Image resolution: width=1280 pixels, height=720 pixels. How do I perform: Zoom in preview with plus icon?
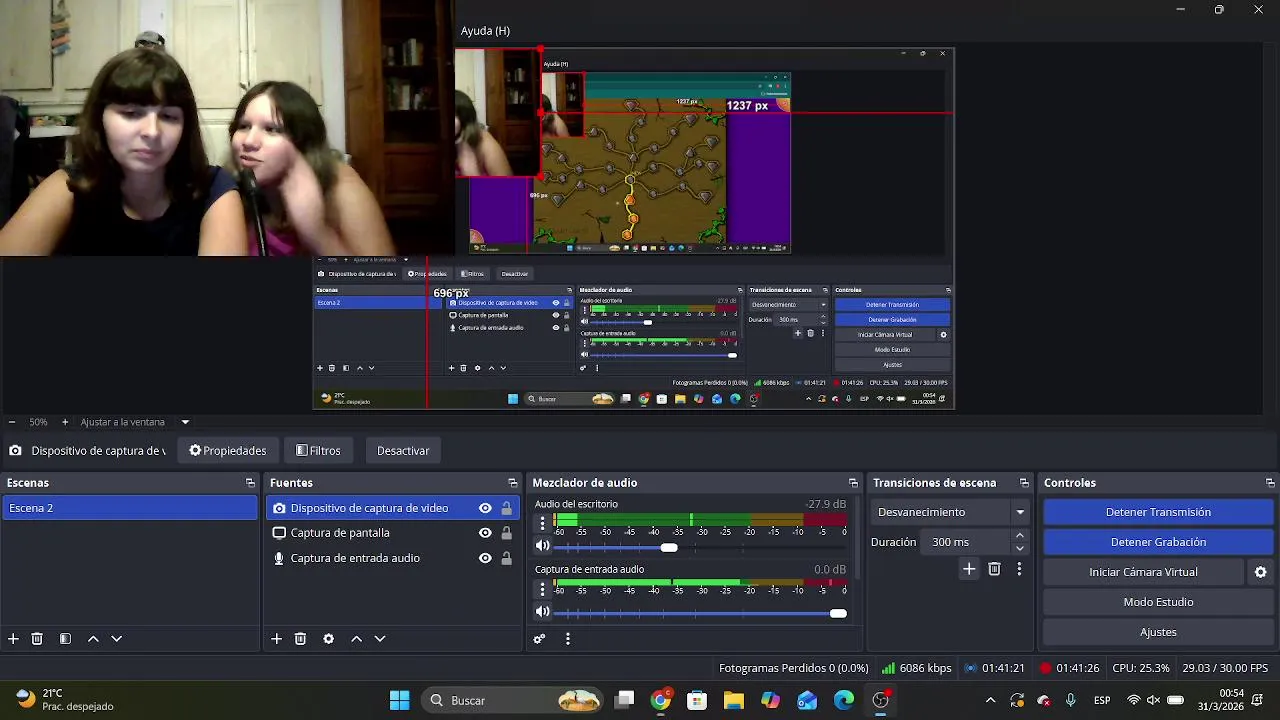coord(65,422)
